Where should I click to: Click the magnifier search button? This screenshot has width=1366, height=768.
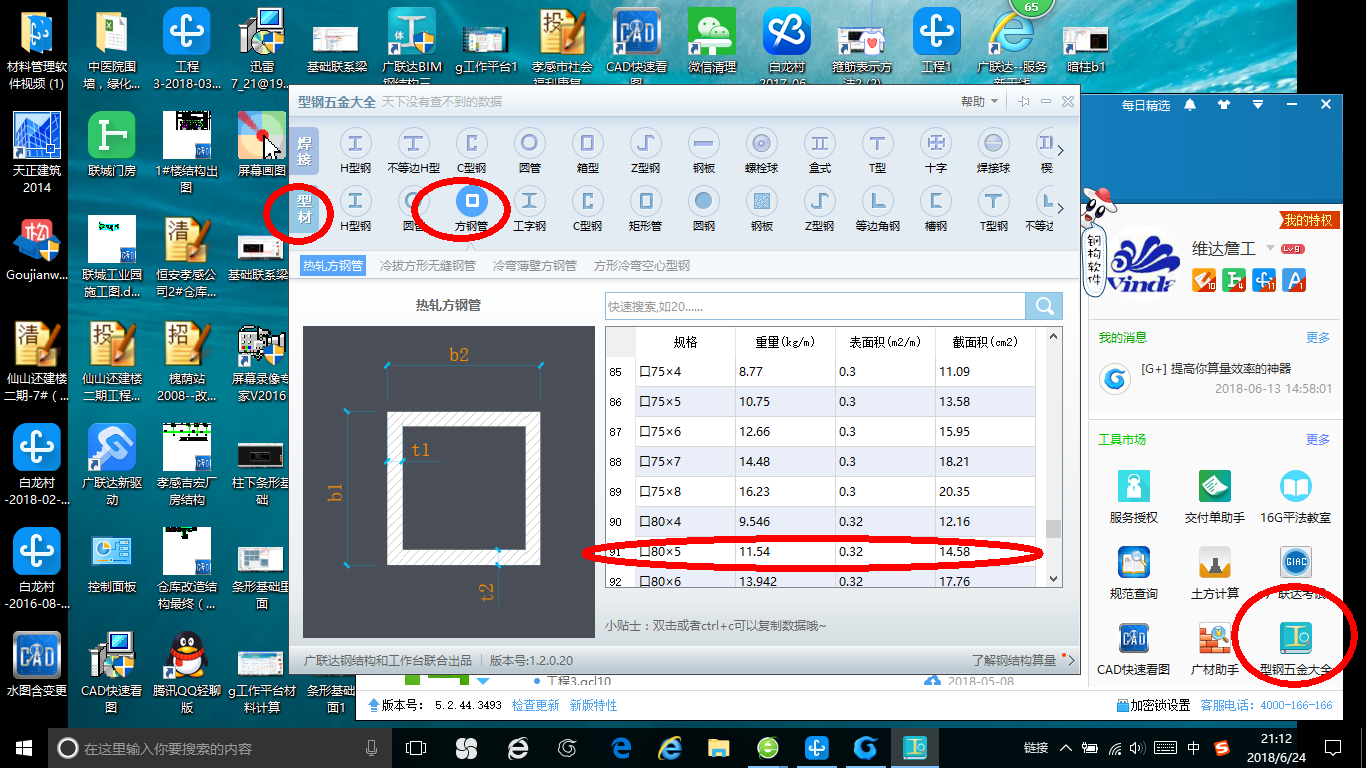pyautogui.click(x=1044, y=306)
